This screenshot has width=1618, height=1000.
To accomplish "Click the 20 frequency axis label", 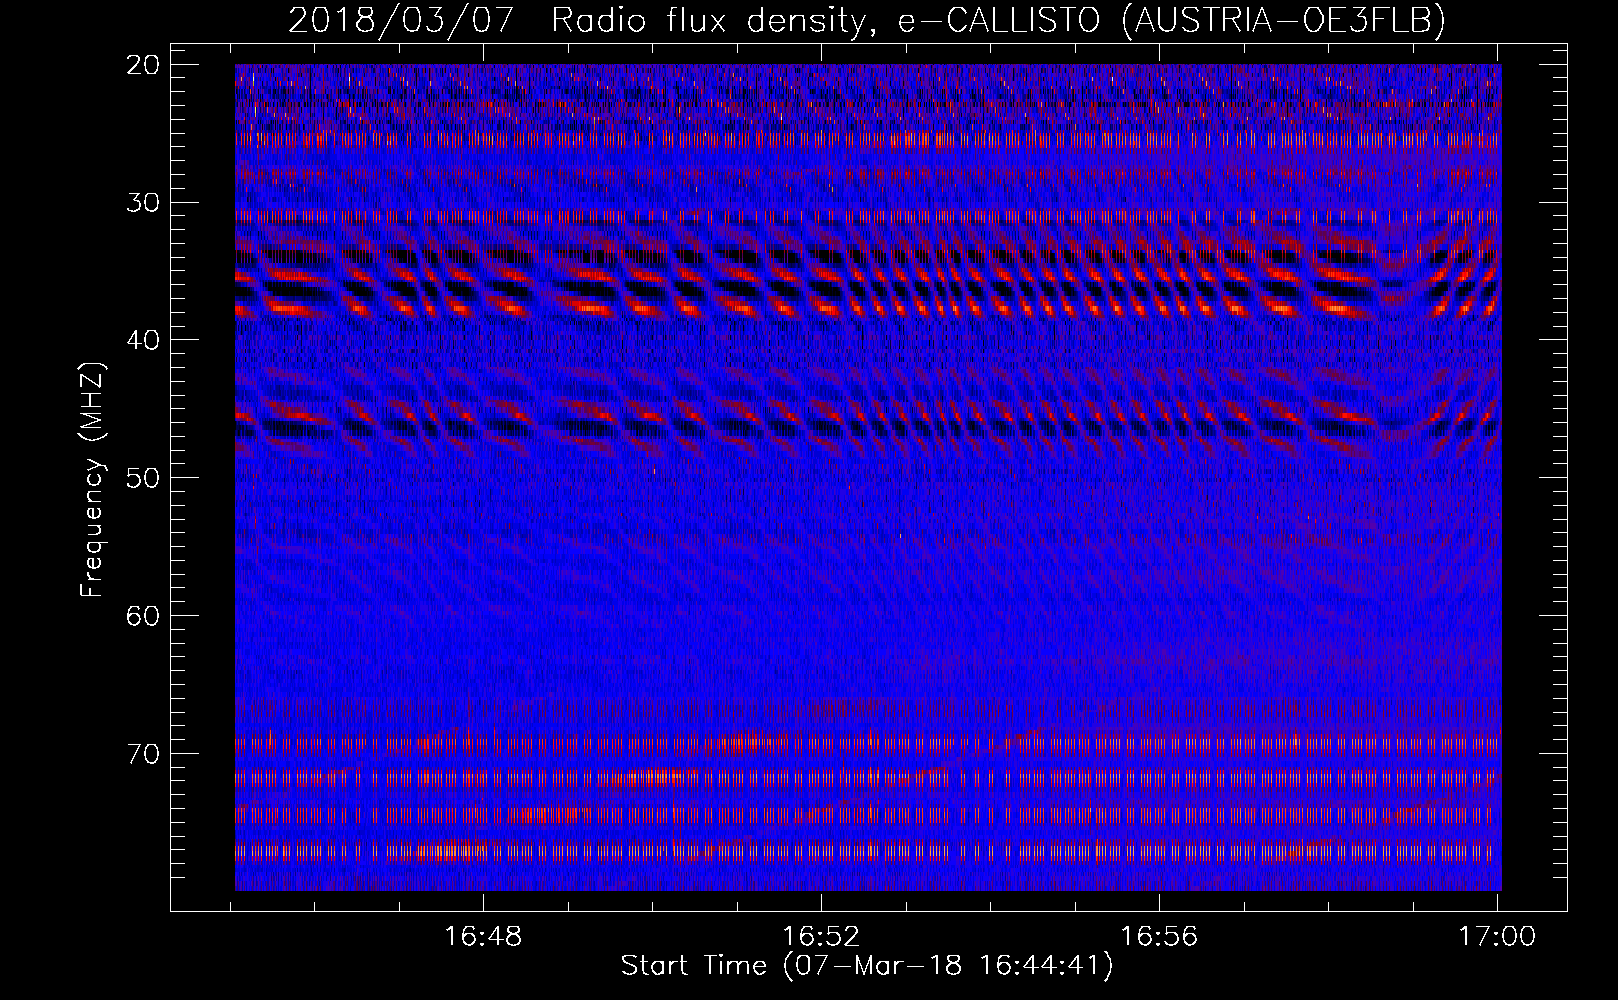I will [x=144, y=65].
